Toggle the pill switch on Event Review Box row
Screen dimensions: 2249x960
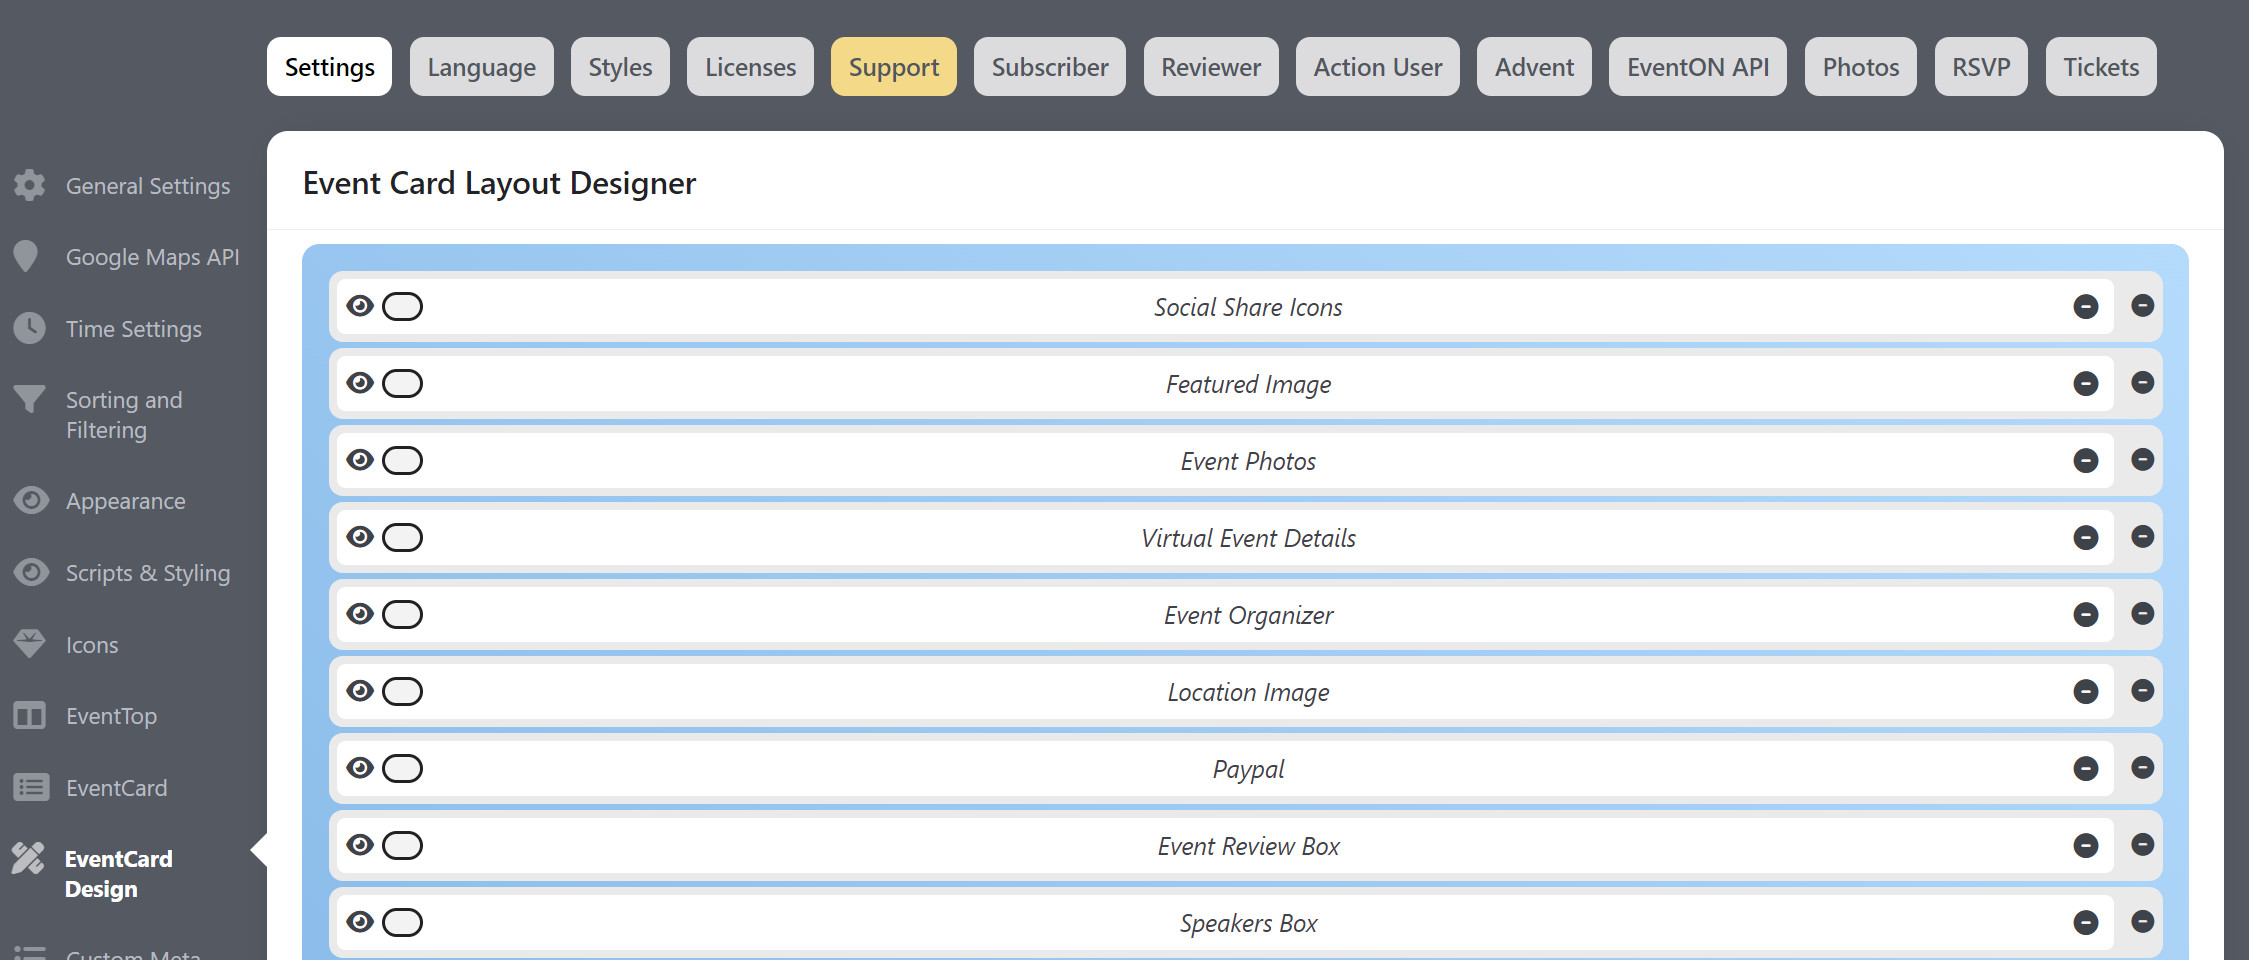pos(402,845)
